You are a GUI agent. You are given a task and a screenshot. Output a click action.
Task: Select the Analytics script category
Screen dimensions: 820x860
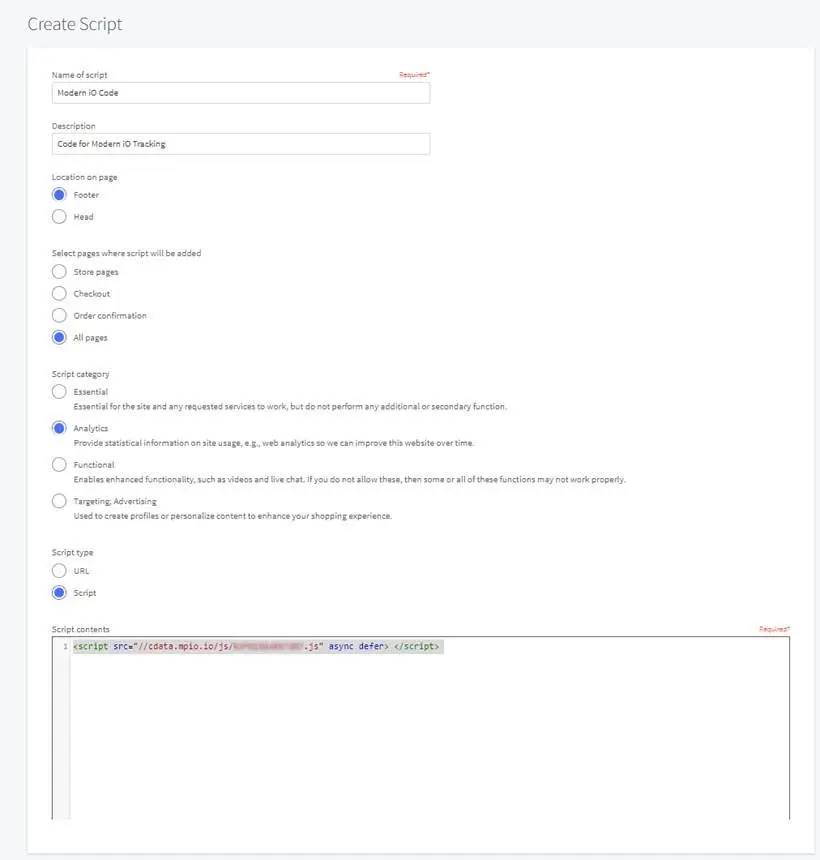pyautogui.click(x=59, y=428)
